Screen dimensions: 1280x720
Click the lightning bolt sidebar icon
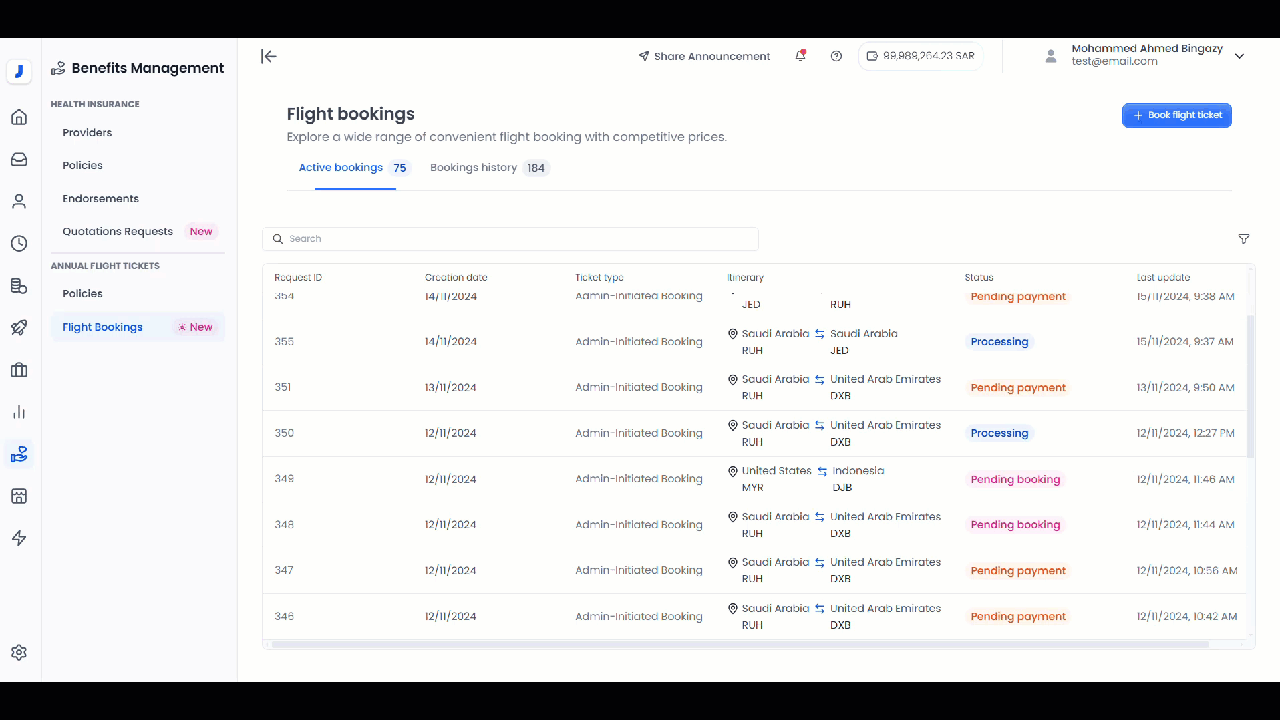tap(19, 538)
